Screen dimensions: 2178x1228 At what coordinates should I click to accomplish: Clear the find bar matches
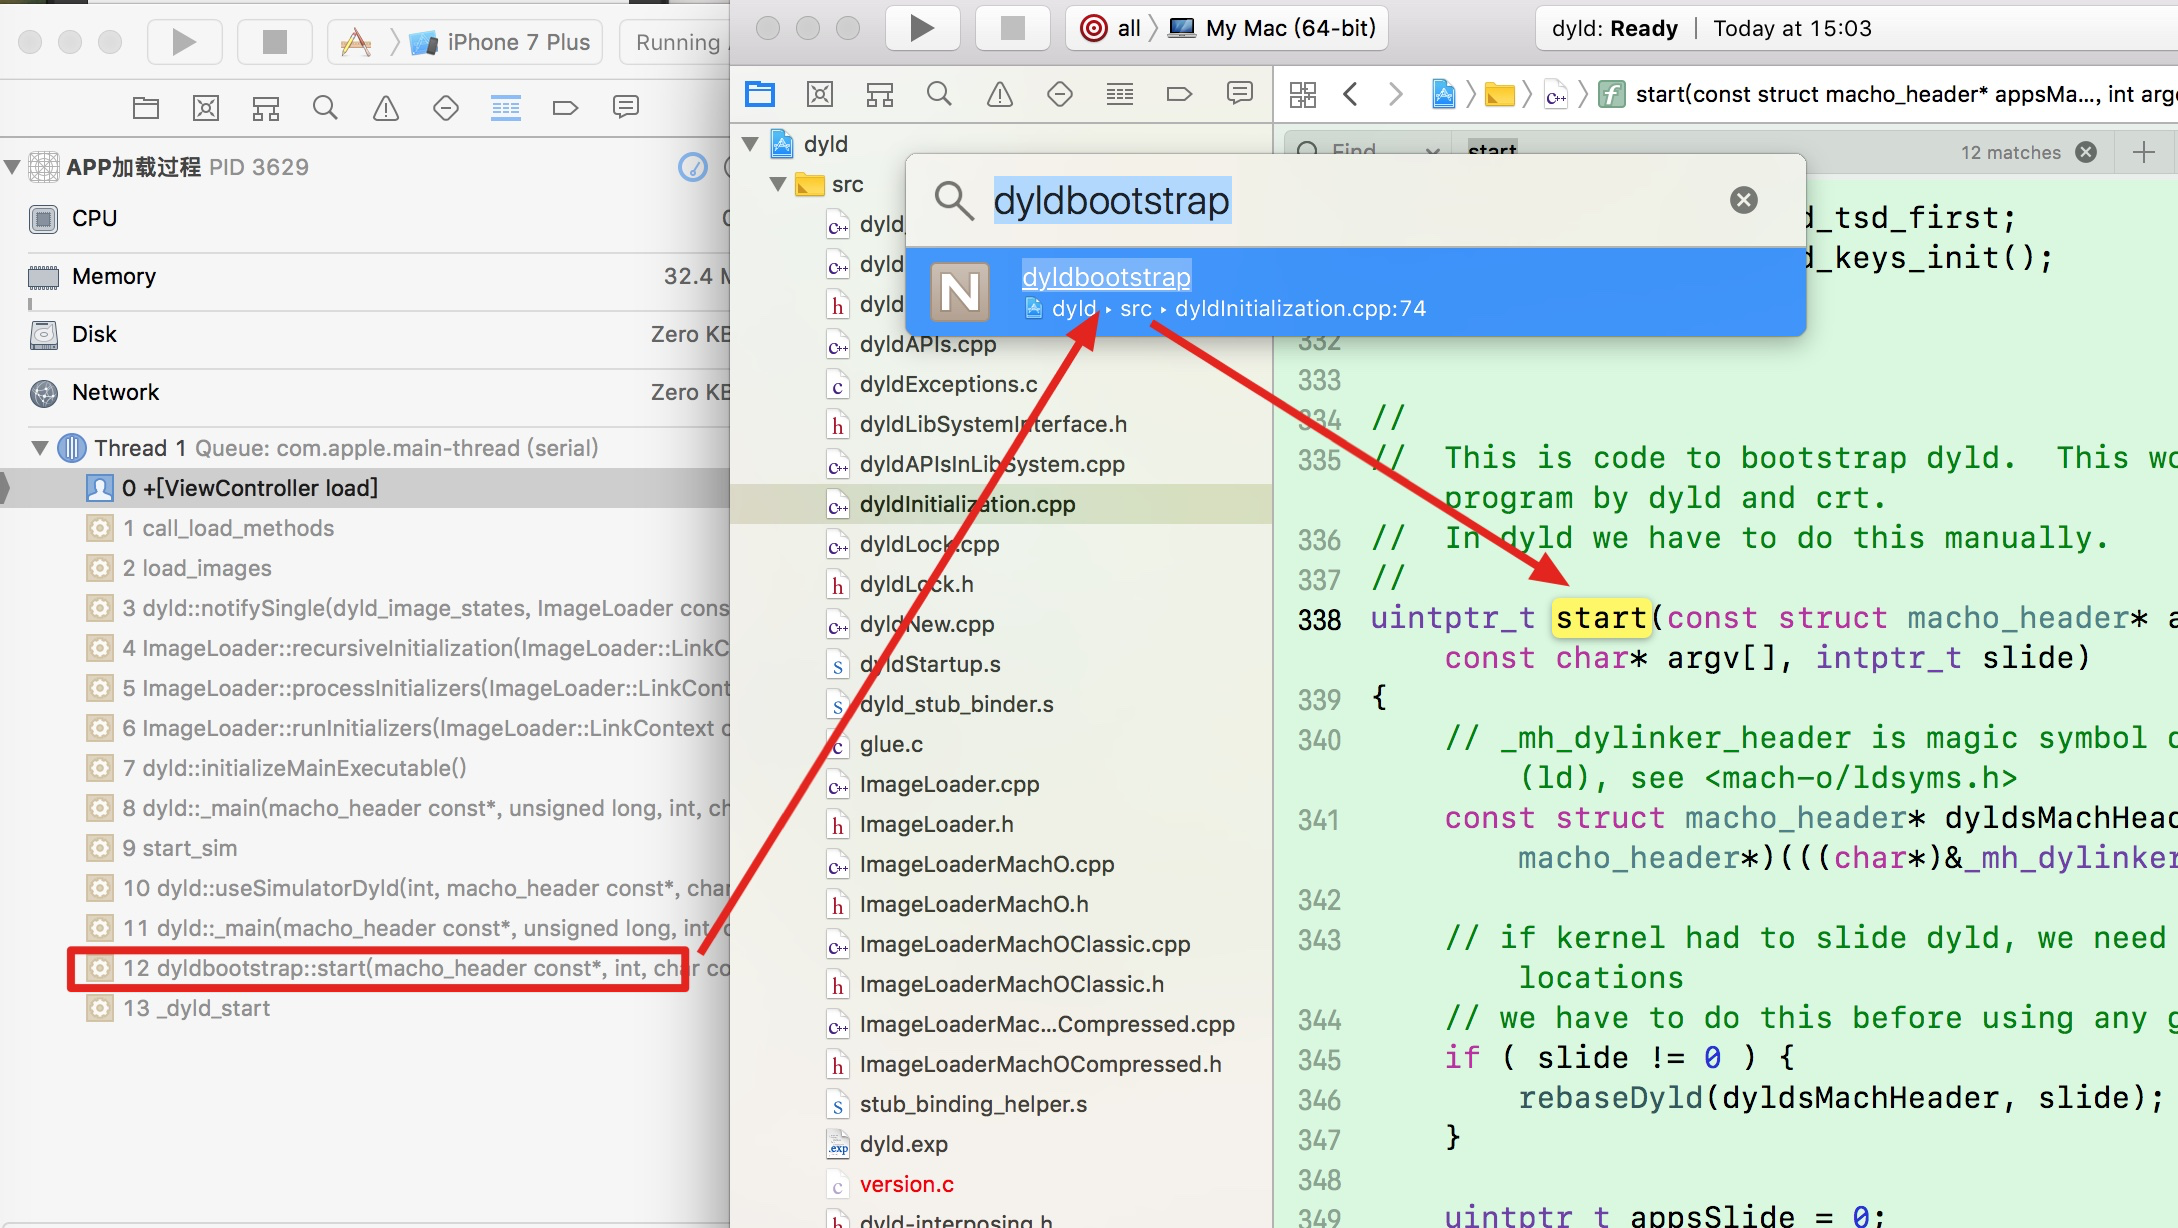pyautogui.click(x=2086, y=152)
